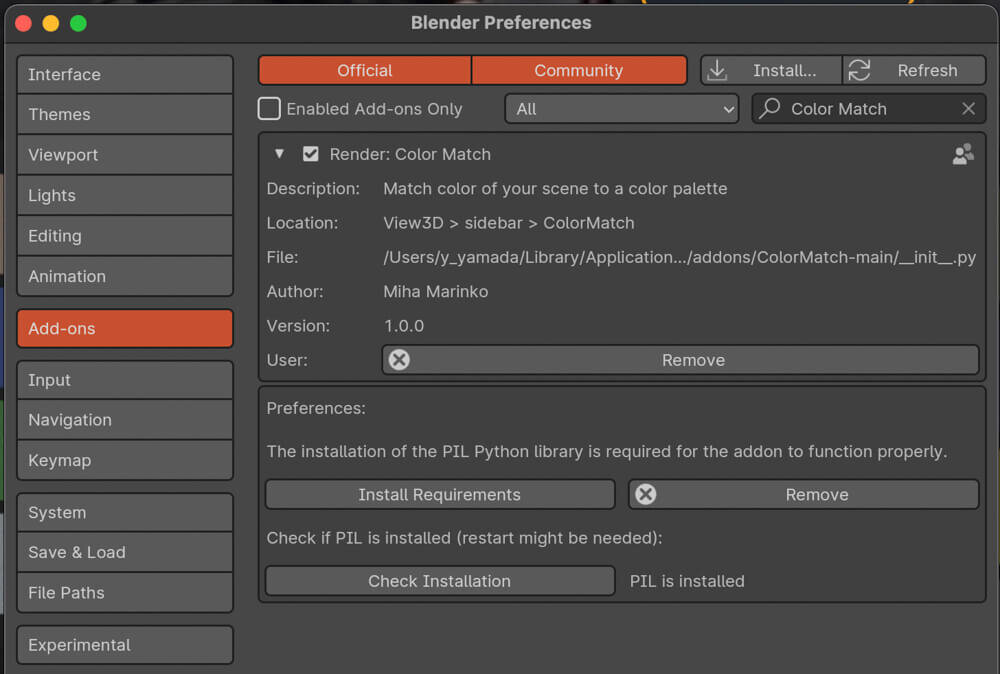Click the green zoom window button
1000x674 pixels.
(x=78, y=24)
